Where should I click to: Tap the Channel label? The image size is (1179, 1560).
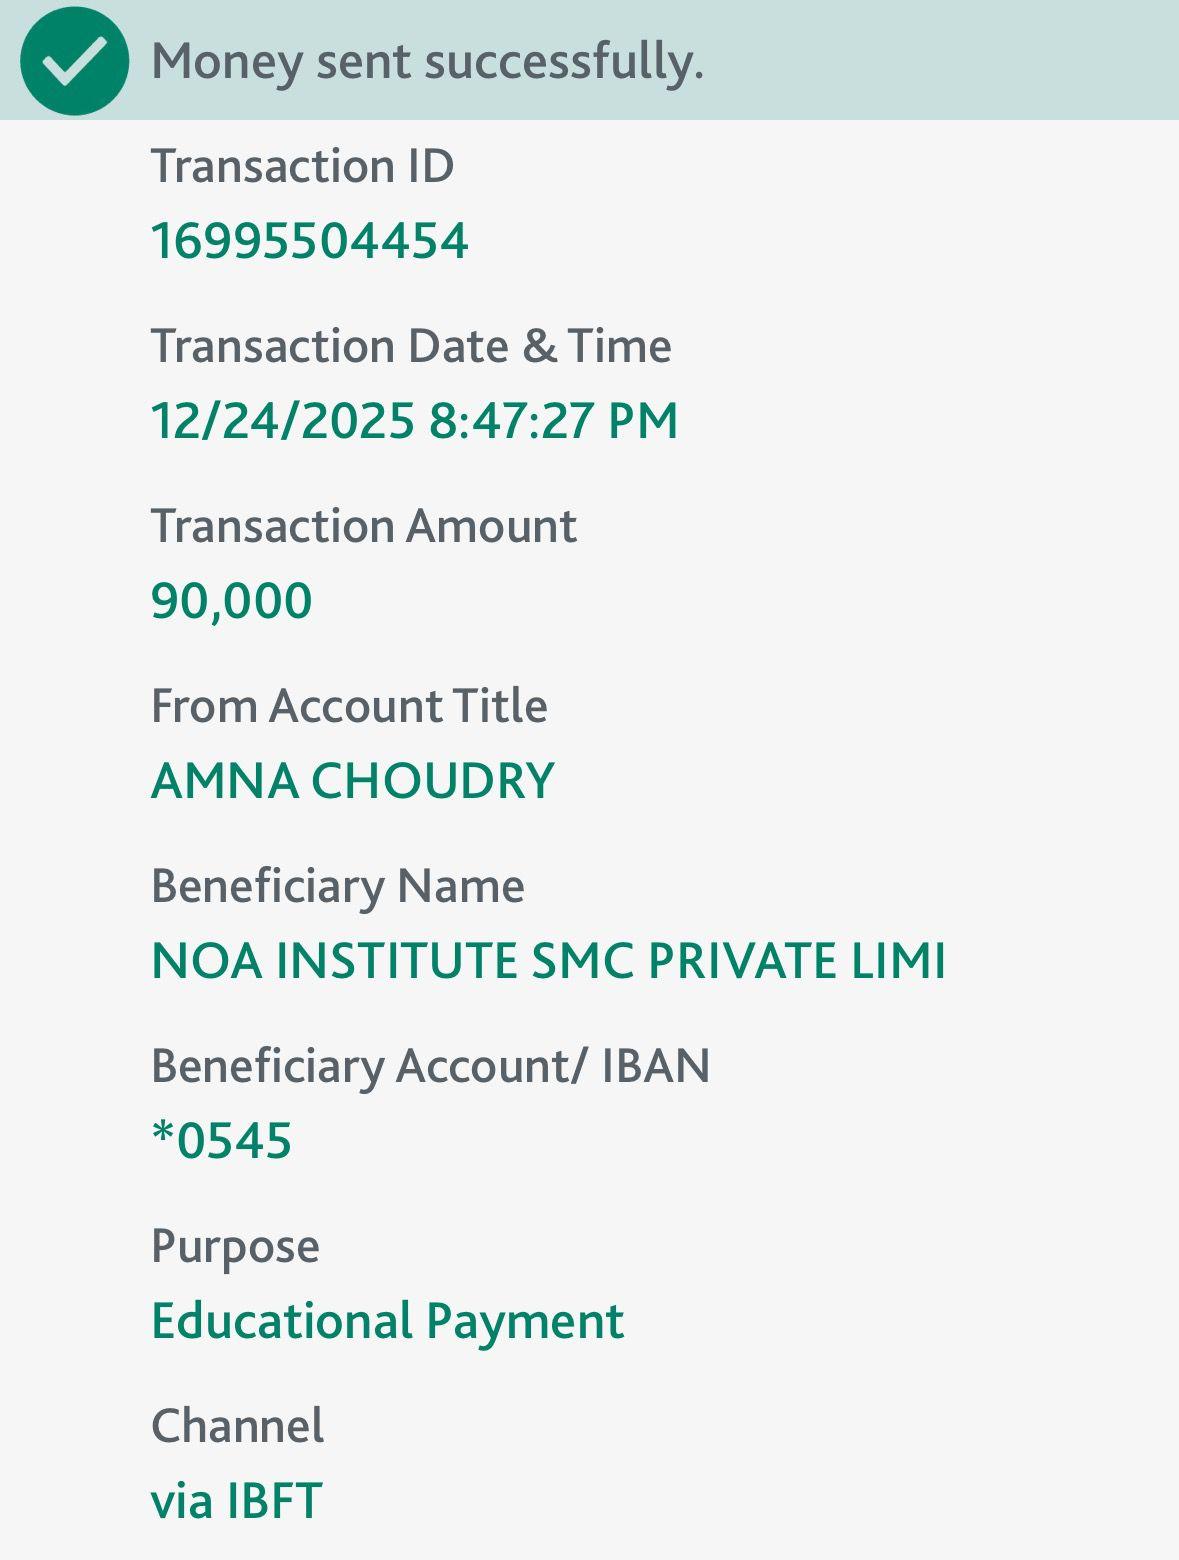pyautogui.click(x=237, y=1426)
